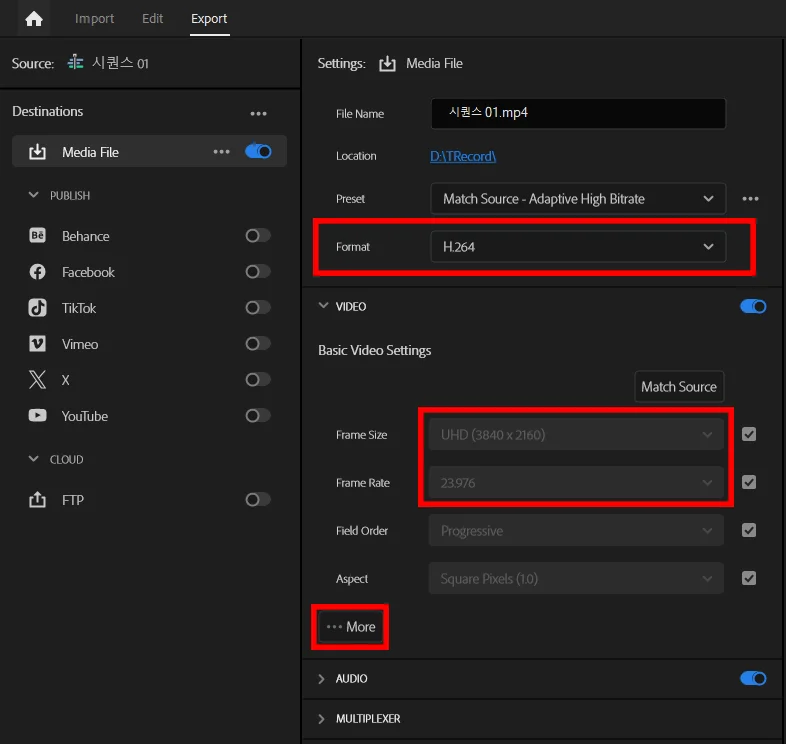Screen dimensions: 786x744
Task: Open the Format dropdown showing H.264
Action: tap(577, 246)
